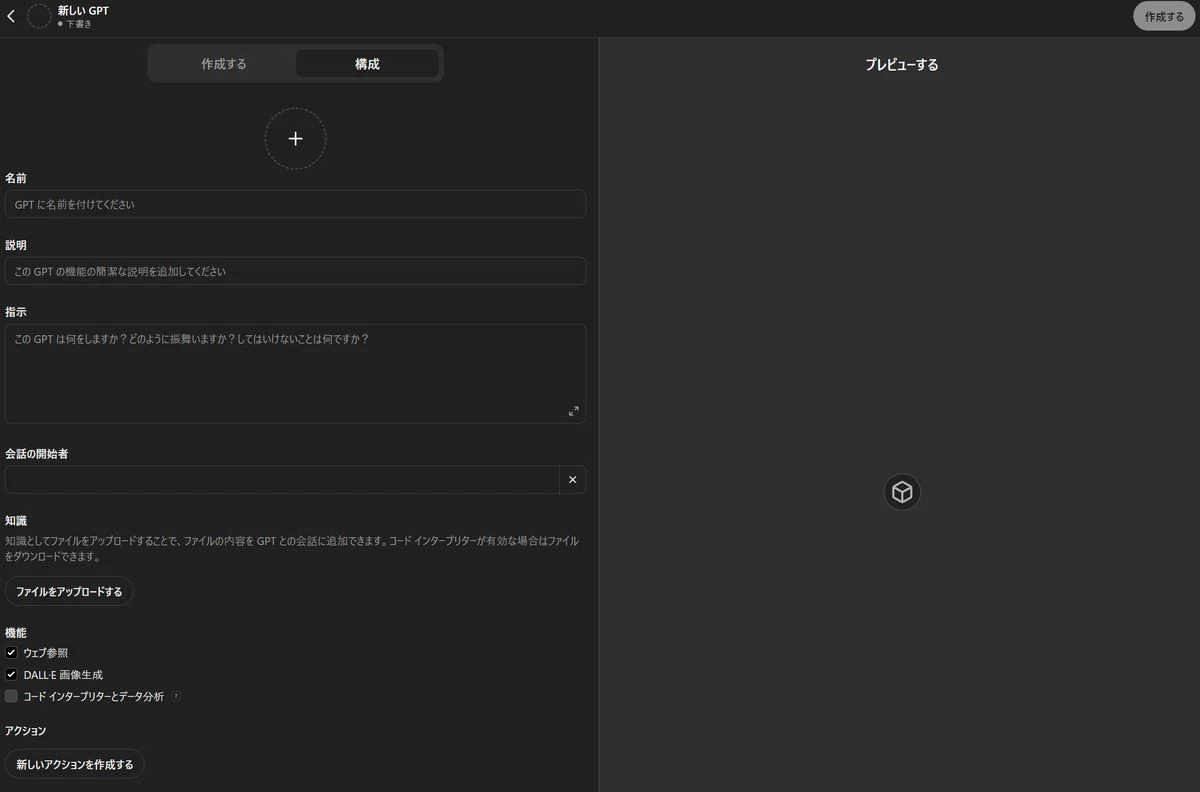Focus the 指示 text area
This screenshot has height=792, width=1200.
(x=295, y=373)
